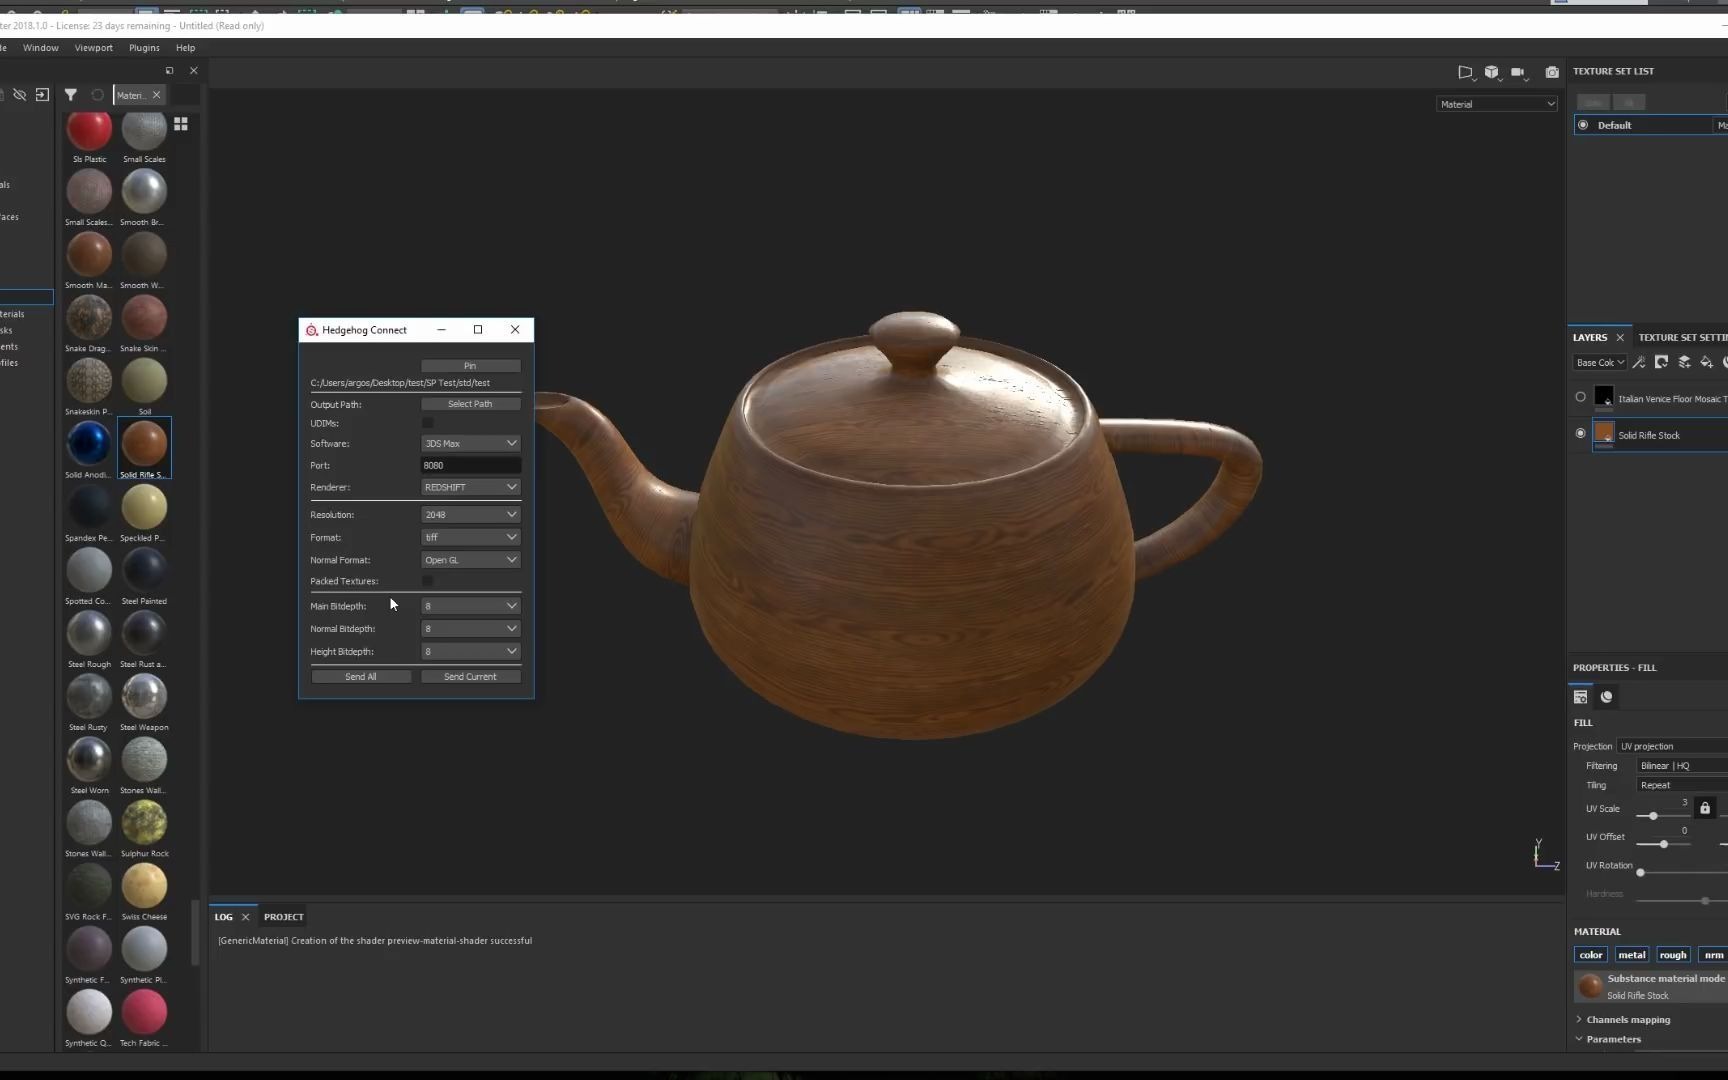Image resolution: width=1728 pixels, height=1080 pixels.
Task: Open the Material mode icon in Properties Fill
Action: click(1607, 697)
